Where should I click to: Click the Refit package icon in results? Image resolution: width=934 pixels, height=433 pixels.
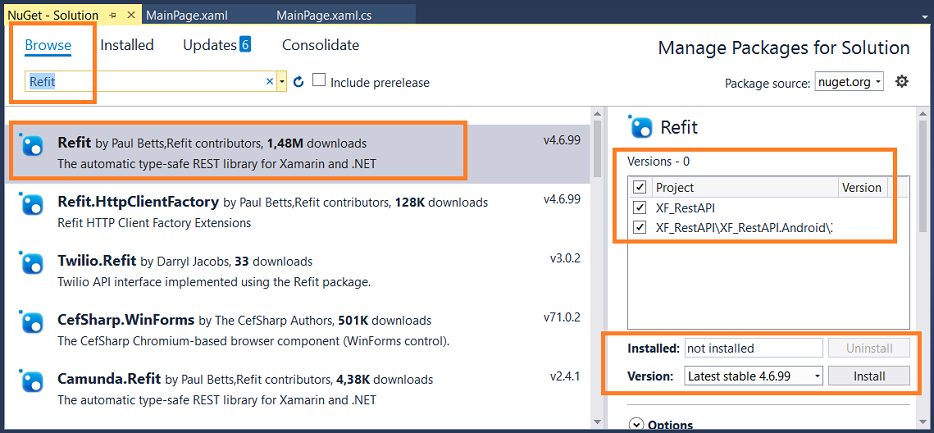pos(32,145)
